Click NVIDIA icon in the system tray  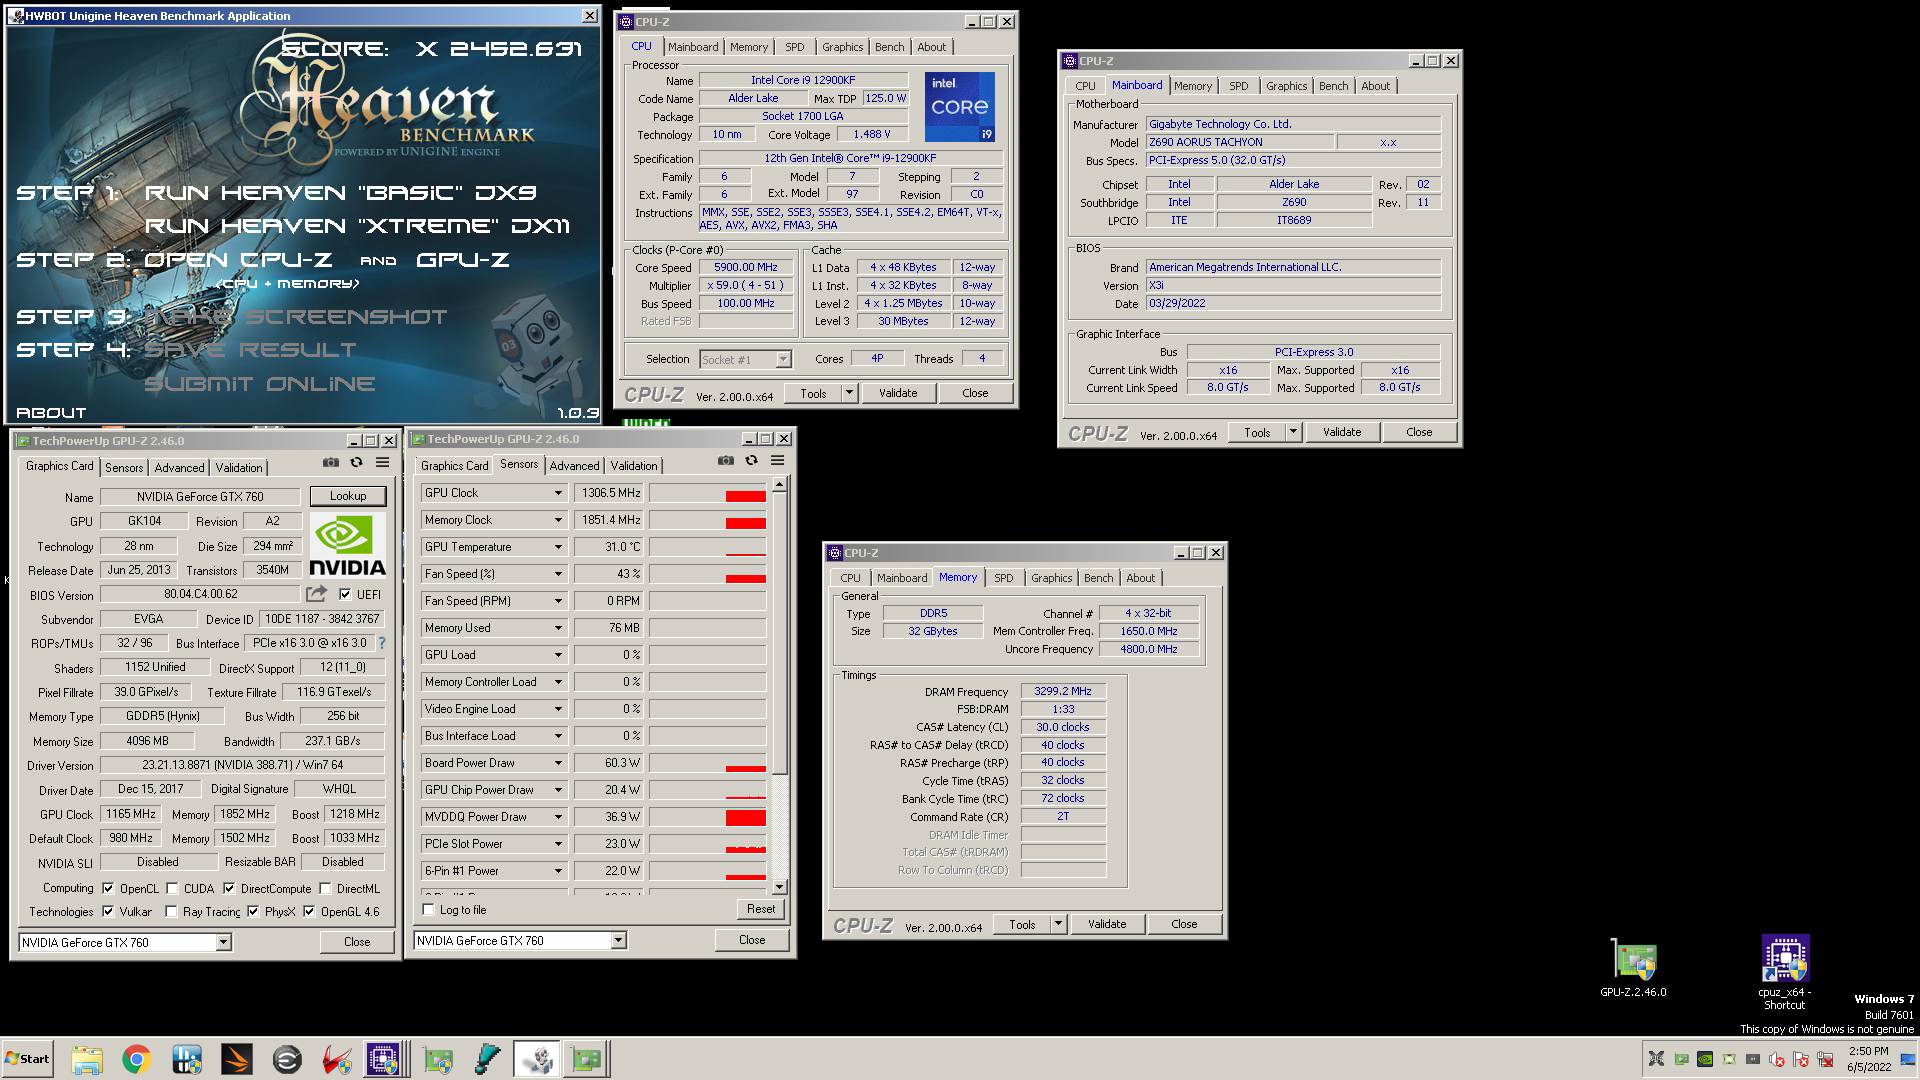click(x=1705, y=1059)
